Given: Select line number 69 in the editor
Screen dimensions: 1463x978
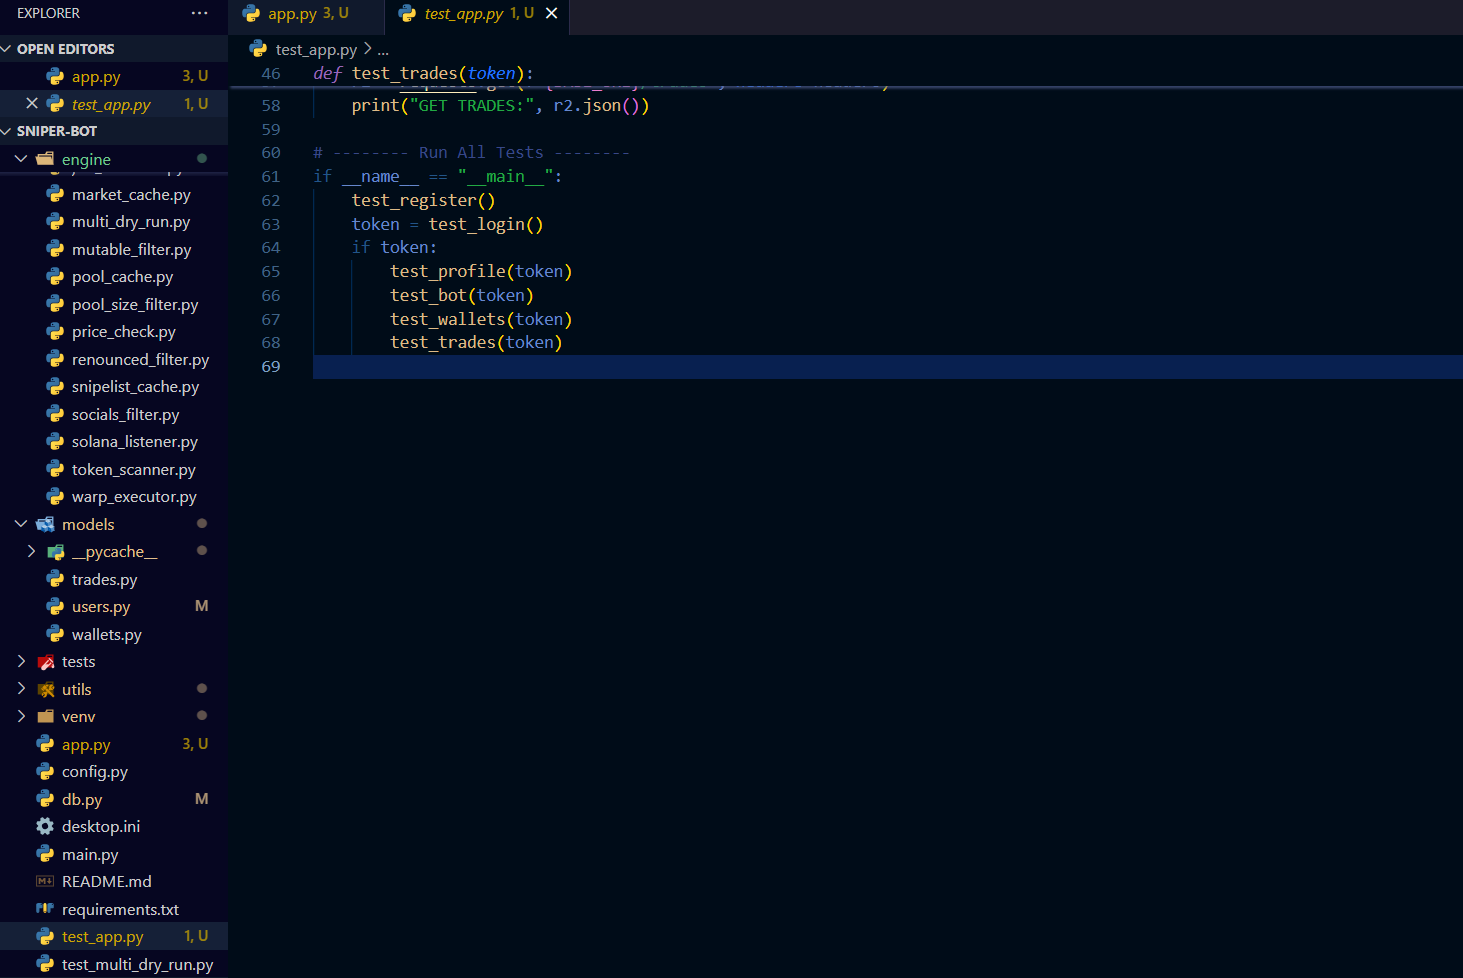Looking at the screenshot, I should [270, 366].
